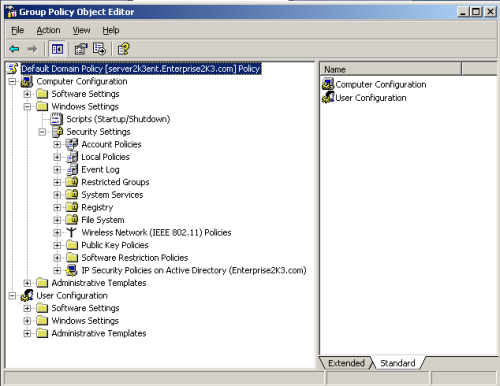Expand Wireless Network (IEEE 802.11) Policies node
This screenshot has width=500, height=386.
point(57,233)
